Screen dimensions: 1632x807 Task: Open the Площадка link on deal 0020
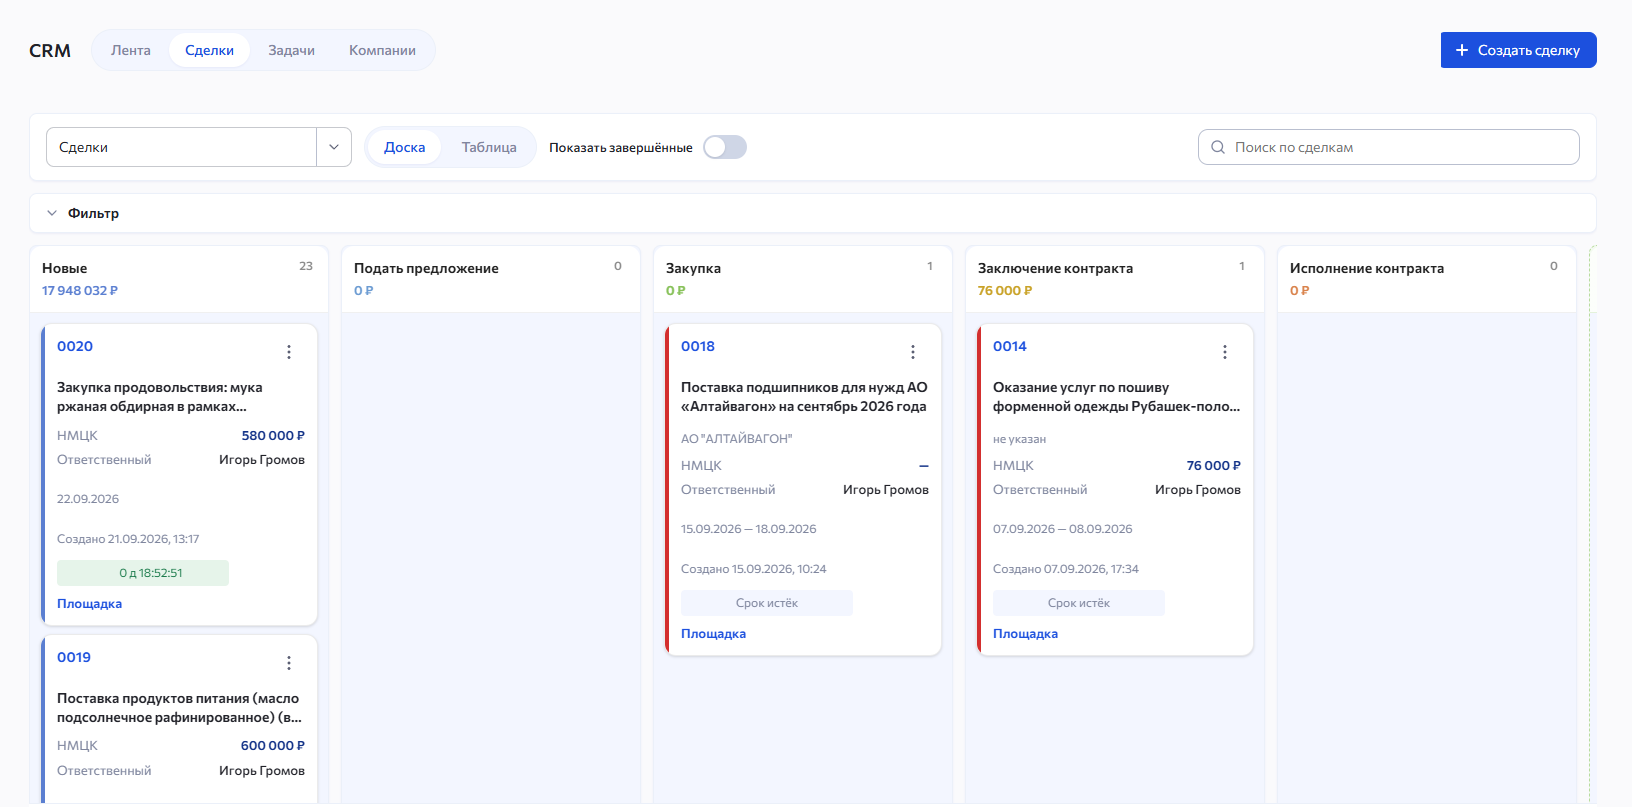pos(90,604)
